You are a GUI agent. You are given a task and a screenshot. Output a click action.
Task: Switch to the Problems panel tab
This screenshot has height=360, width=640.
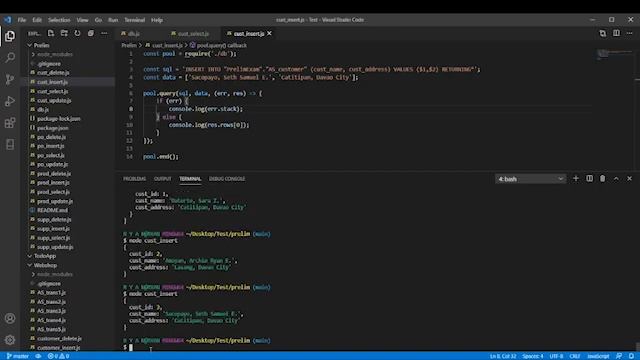pos(134,179)
